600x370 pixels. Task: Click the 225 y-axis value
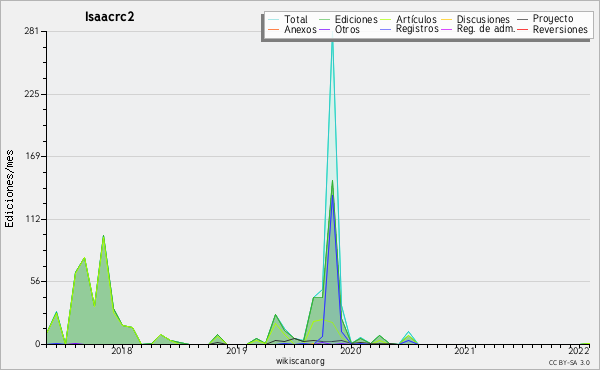coord(32,94)
